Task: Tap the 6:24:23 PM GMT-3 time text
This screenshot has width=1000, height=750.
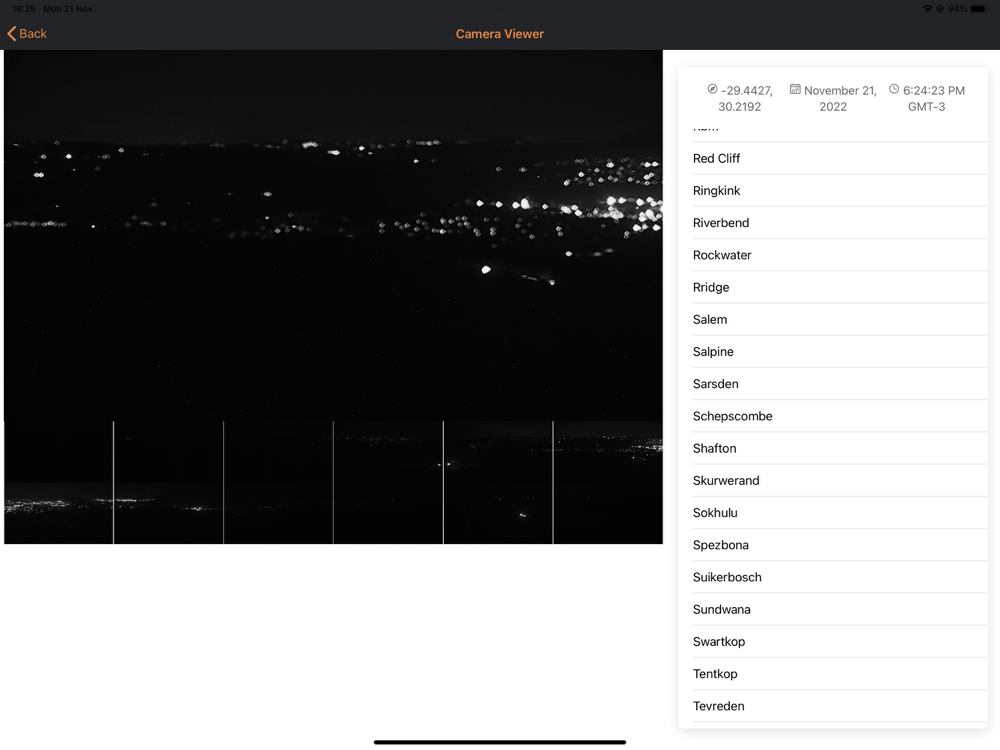Action: pos(934,98)
